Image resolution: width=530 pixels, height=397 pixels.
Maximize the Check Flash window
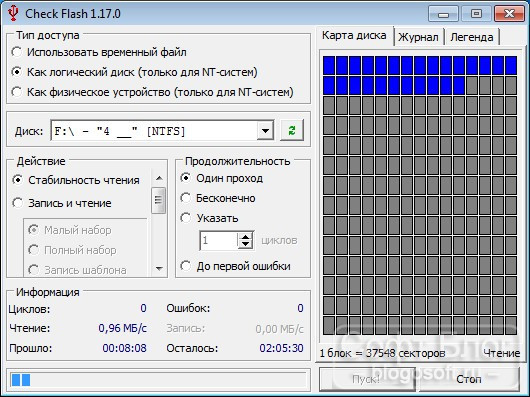(476, 14)
